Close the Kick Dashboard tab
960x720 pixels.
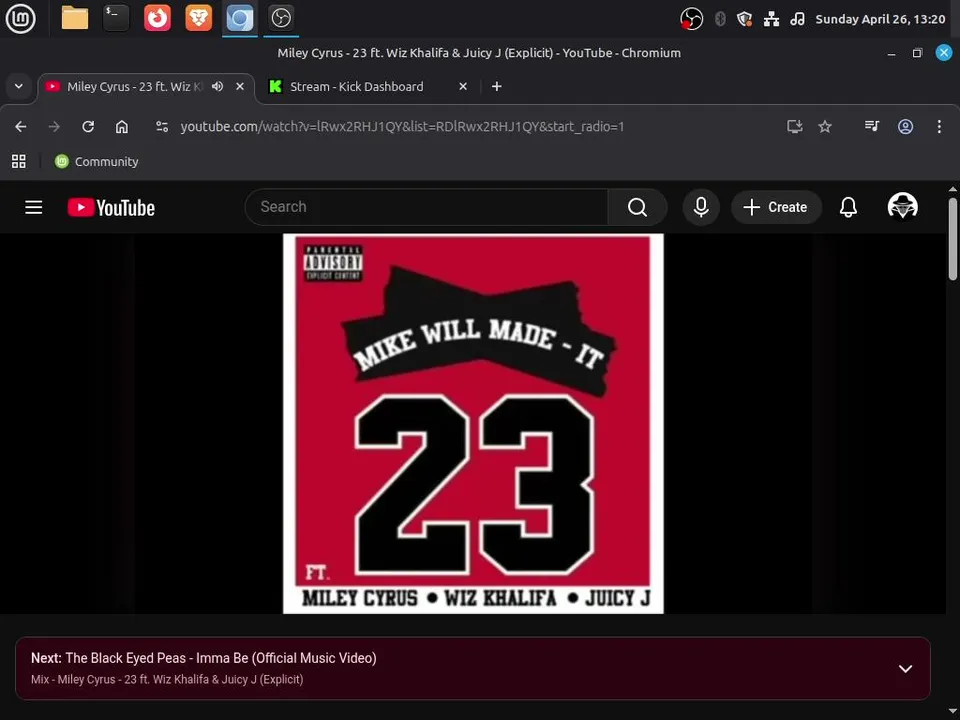[463, 86]
